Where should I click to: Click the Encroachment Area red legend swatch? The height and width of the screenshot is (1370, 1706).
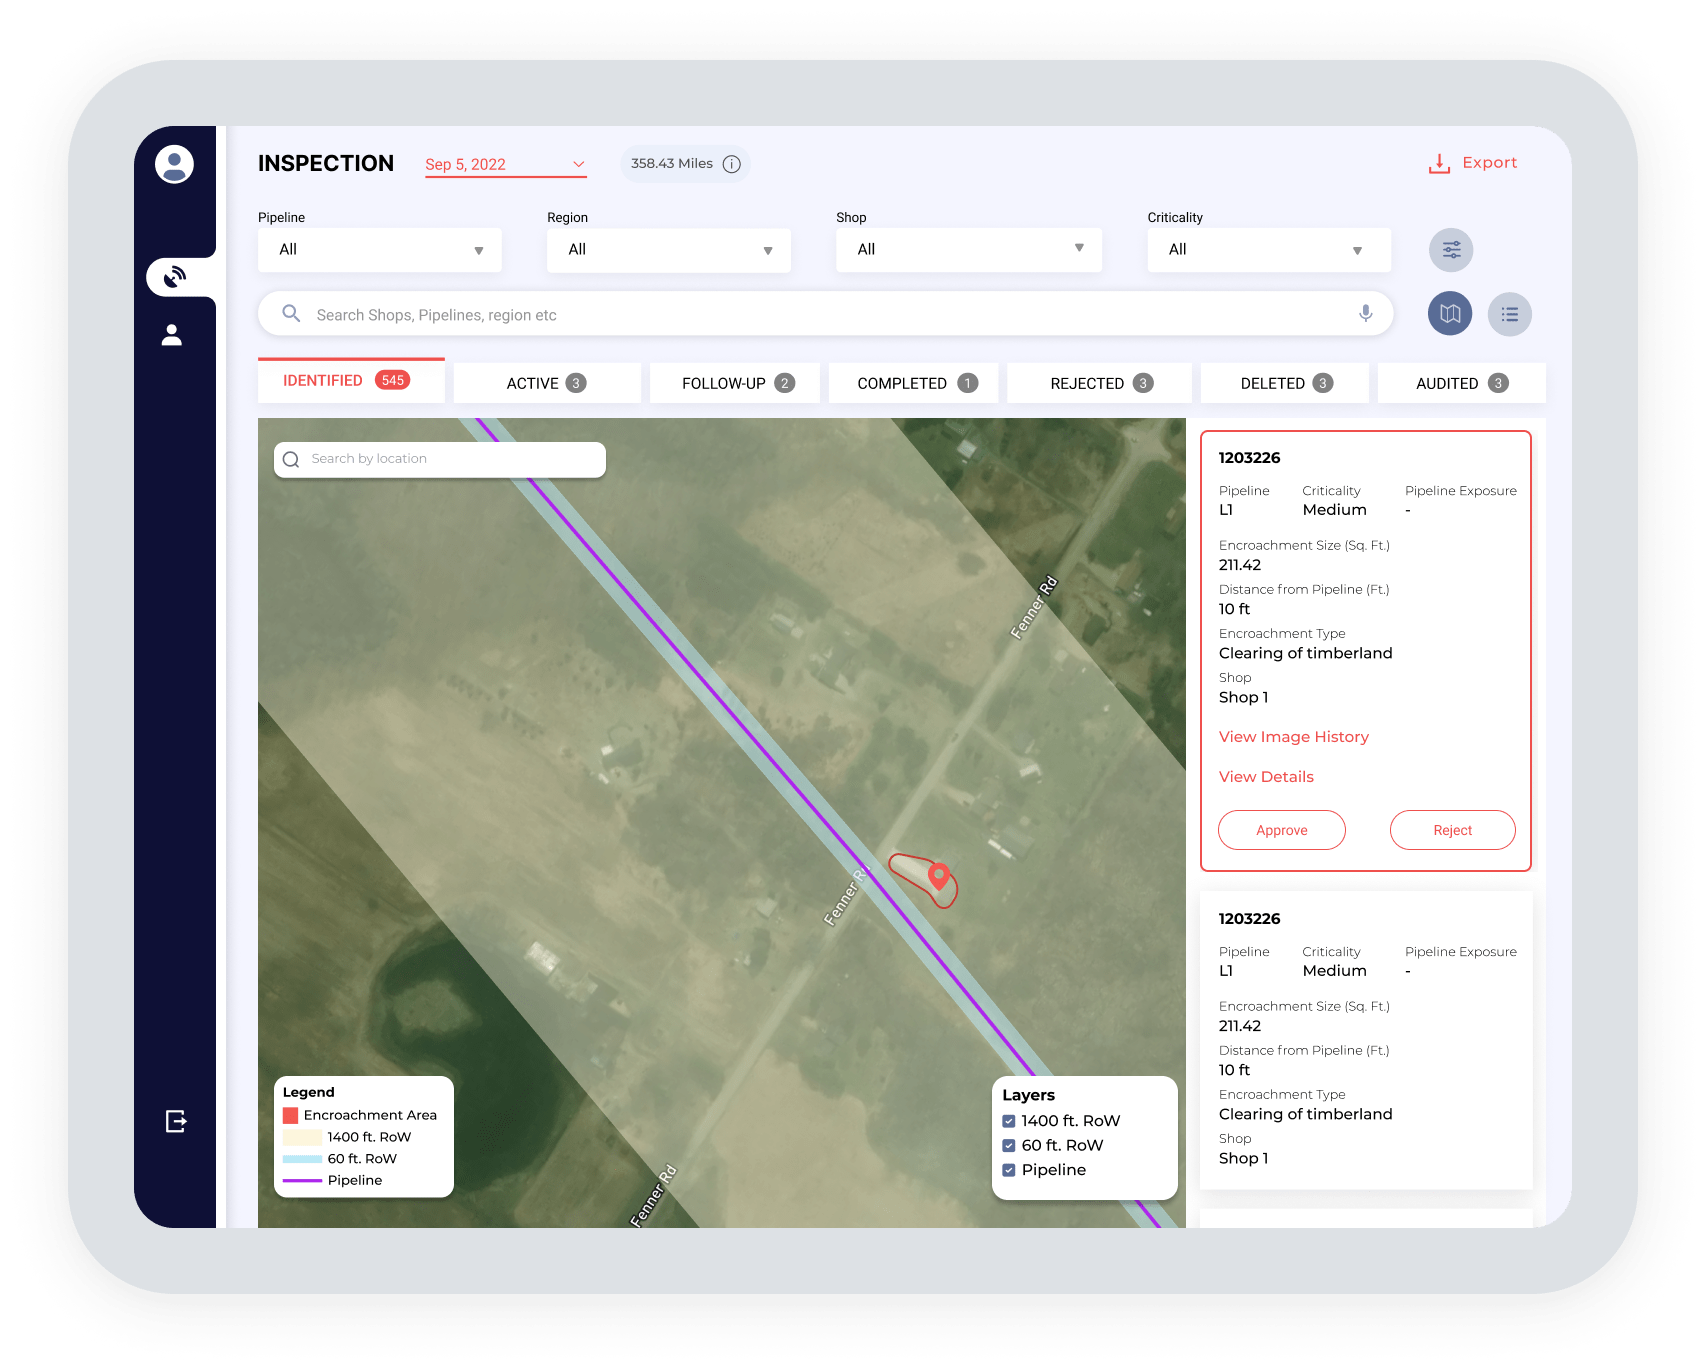(291, 1115)
